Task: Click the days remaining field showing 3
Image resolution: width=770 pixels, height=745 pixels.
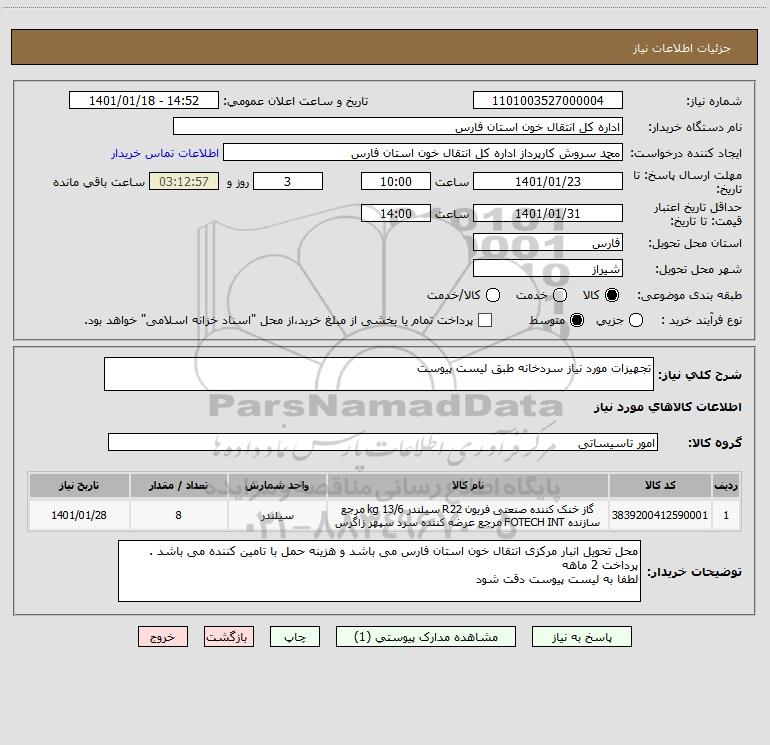Action: click(x=288, y=181)
